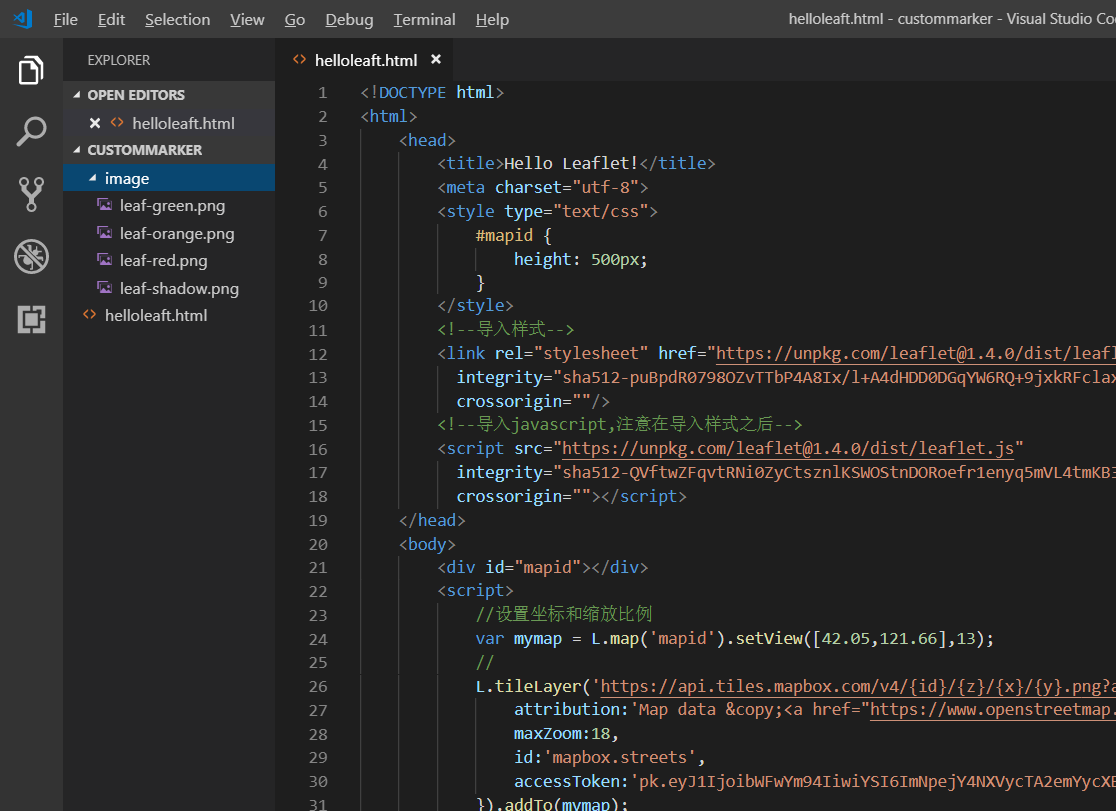This screenshot has height=811, width=1116.
Task: Open the Go menu
Action: point(295,19)
